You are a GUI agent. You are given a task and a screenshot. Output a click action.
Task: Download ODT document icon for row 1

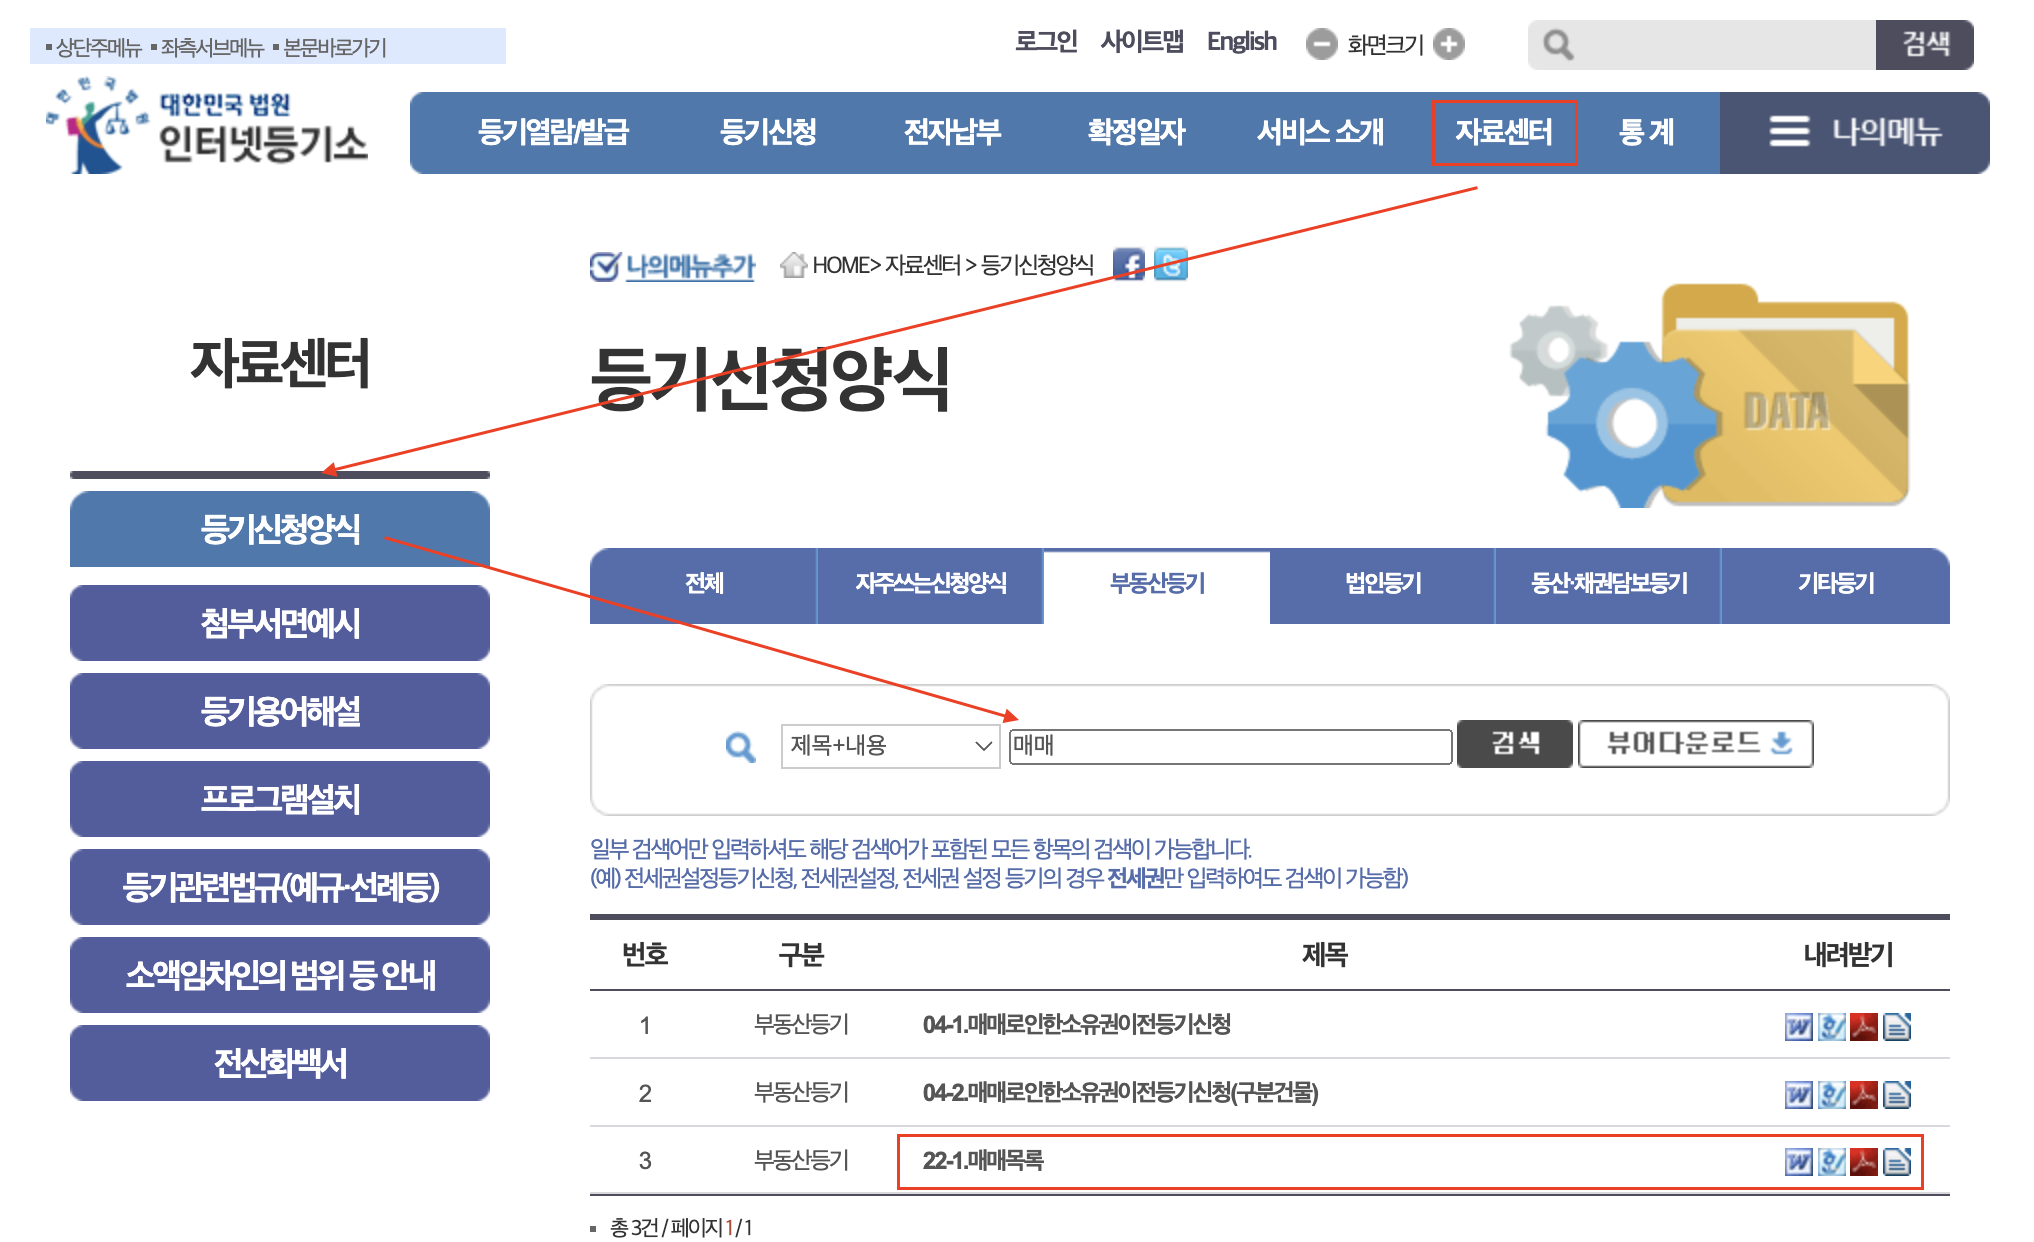1897,1027
